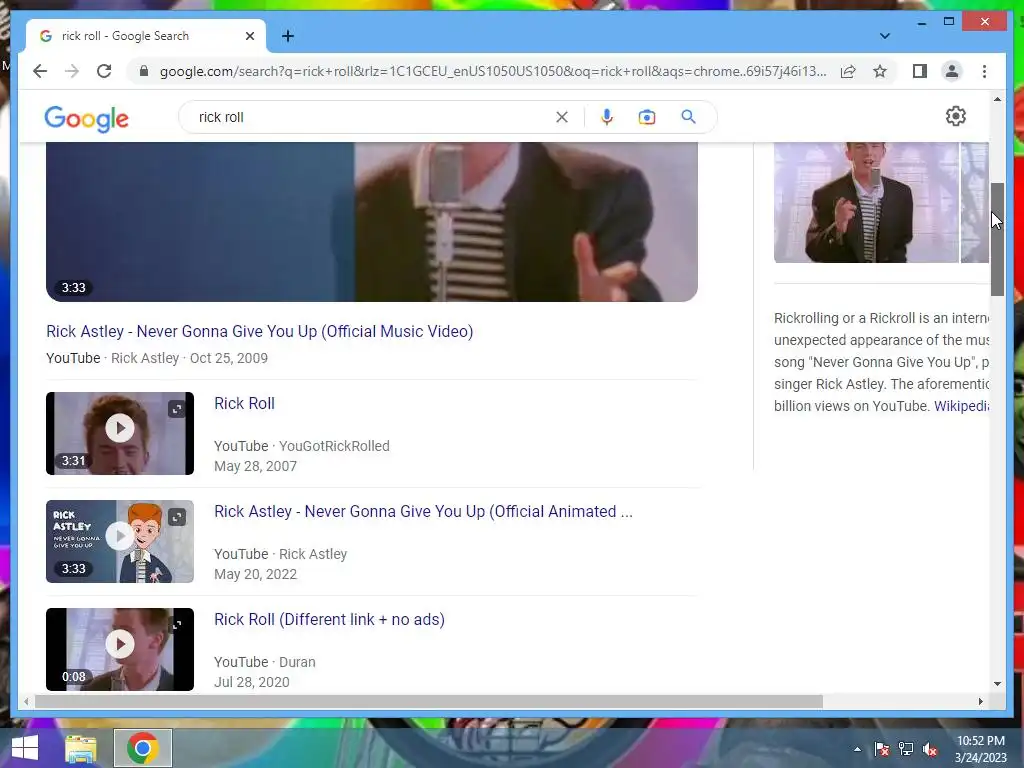Clear the search box with the X
This screenshot has width=1024, height=768.
pos(562,117)
